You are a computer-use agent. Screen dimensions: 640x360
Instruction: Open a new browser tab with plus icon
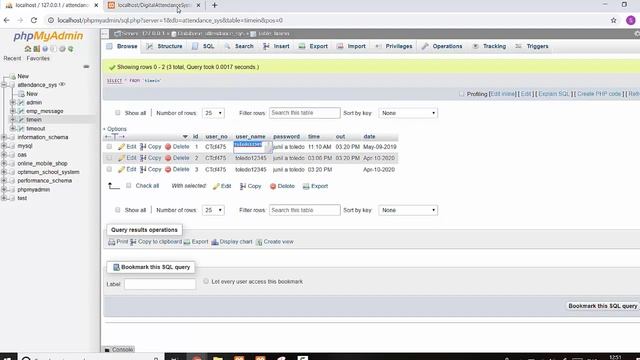pyautogui.click(x=214, y=5)
